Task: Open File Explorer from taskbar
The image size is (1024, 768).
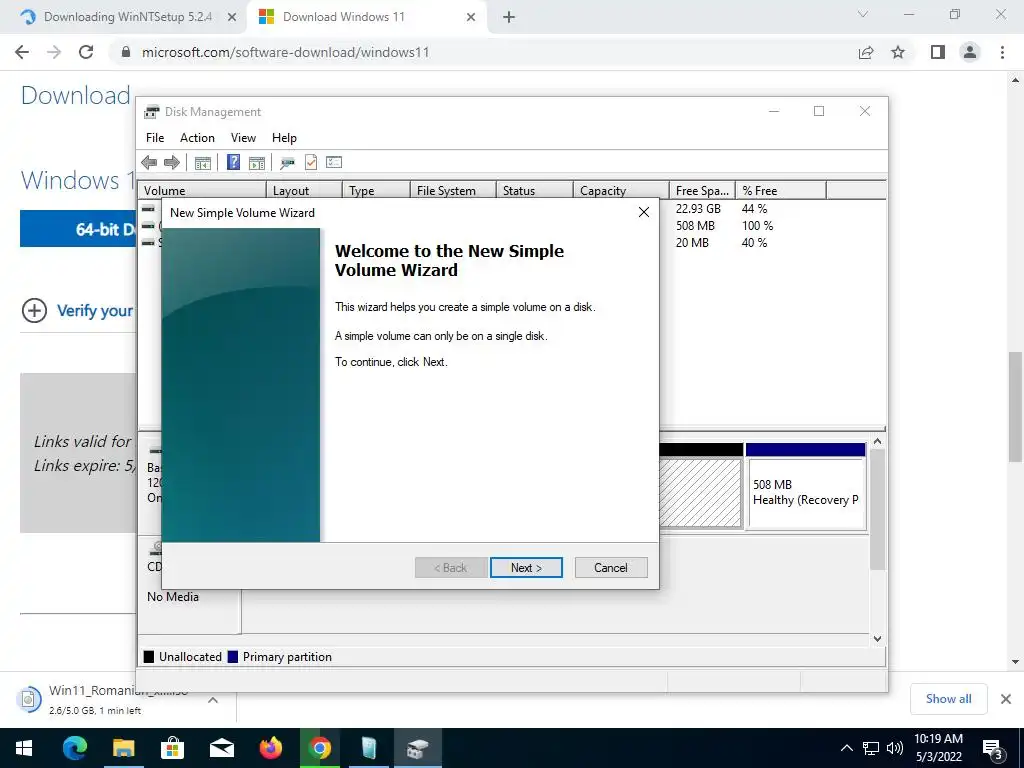Action: coord(123,748)
